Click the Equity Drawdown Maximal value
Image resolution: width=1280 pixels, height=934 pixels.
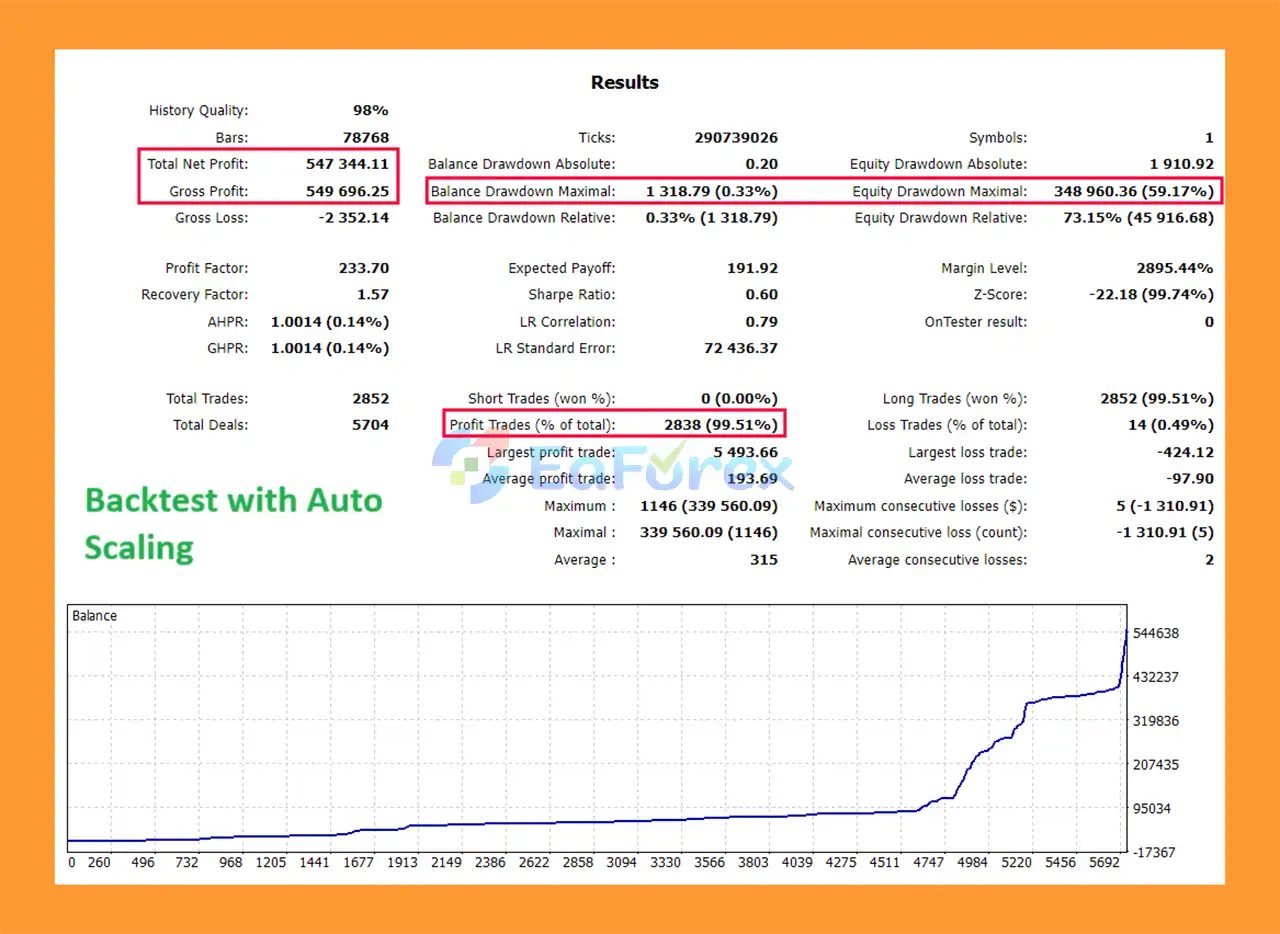point(1133,191)
